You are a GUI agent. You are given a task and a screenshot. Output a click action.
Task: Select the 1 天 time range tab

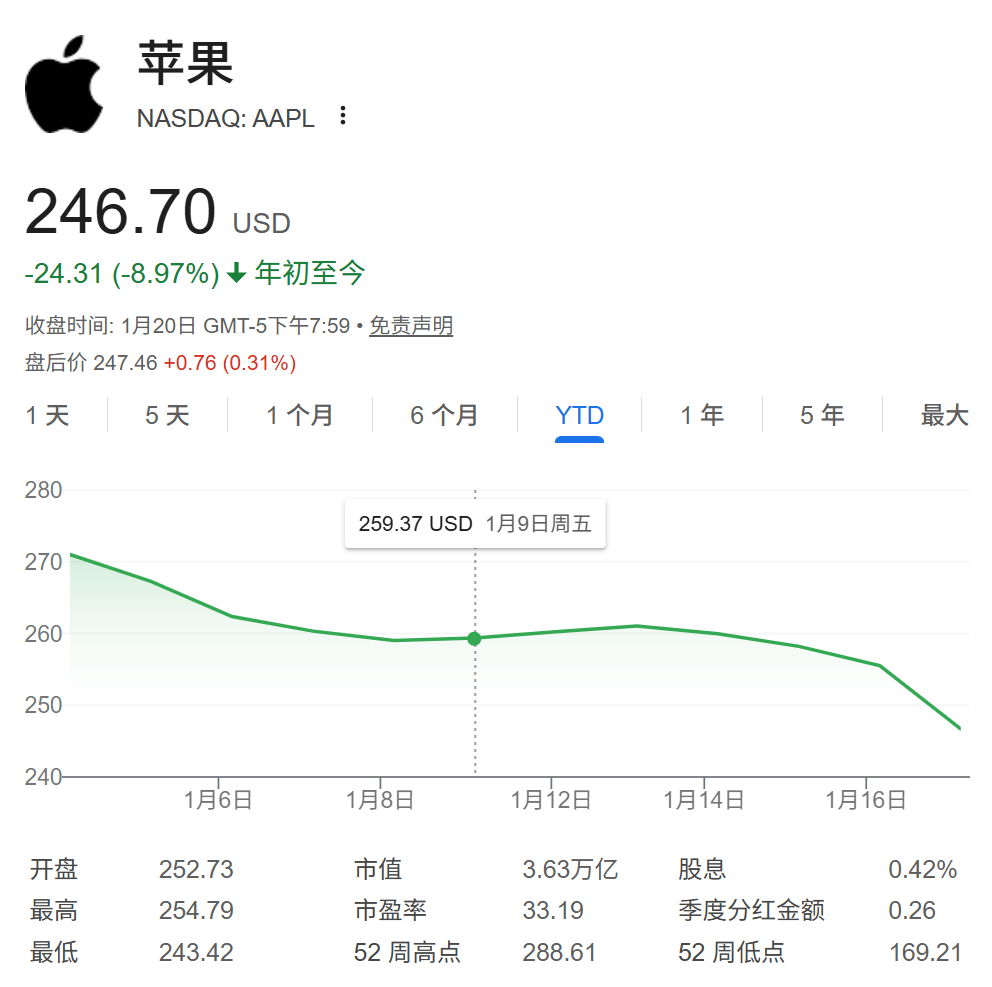click(x=48, y=415)
